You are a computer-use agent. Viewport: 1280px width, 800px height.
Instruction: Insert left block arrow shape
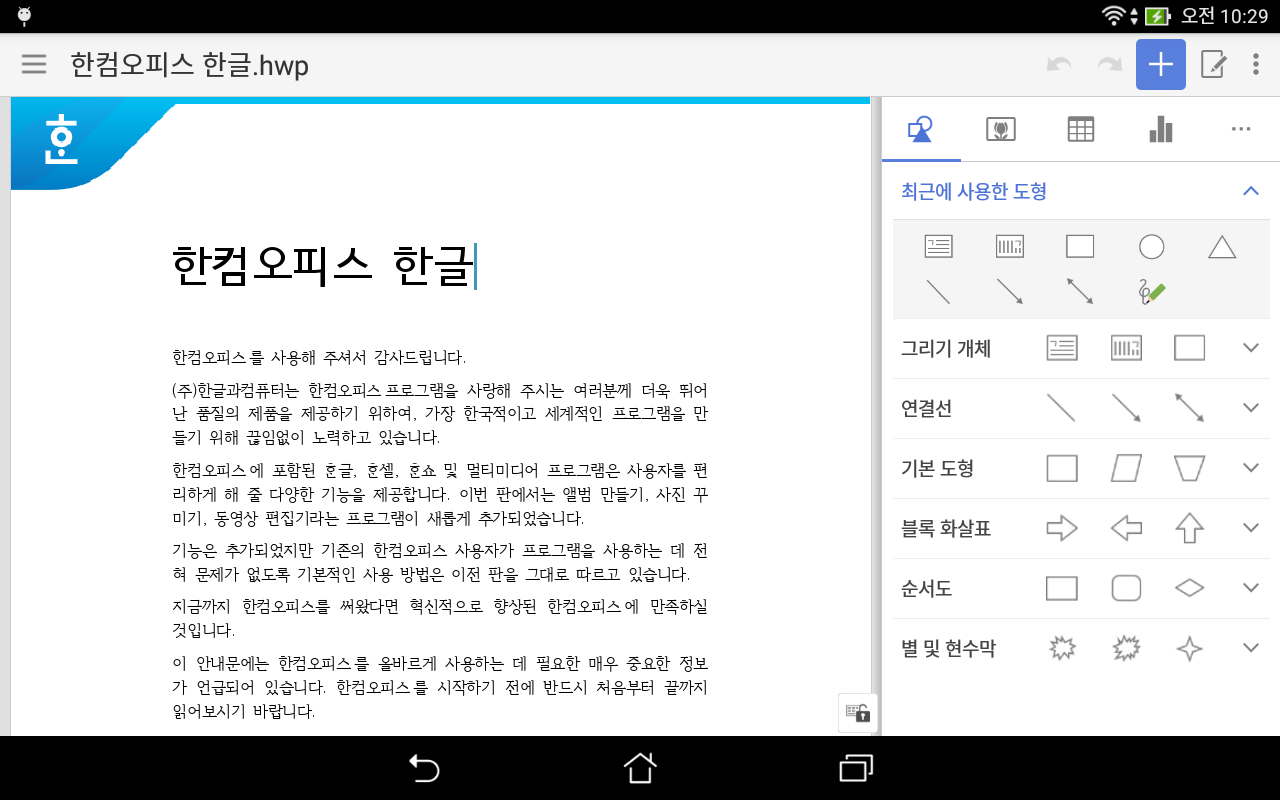tap(1126, 528)
